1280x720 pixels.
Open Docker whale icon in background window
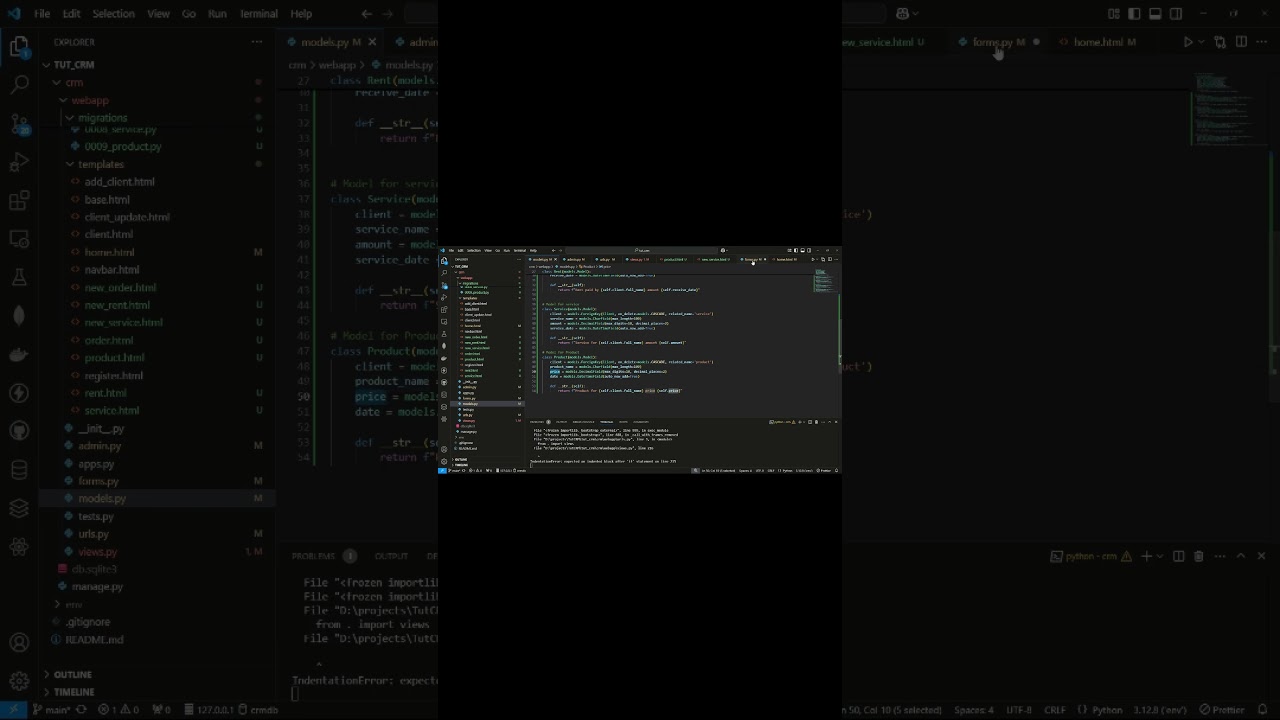click(x=19, y=354)
